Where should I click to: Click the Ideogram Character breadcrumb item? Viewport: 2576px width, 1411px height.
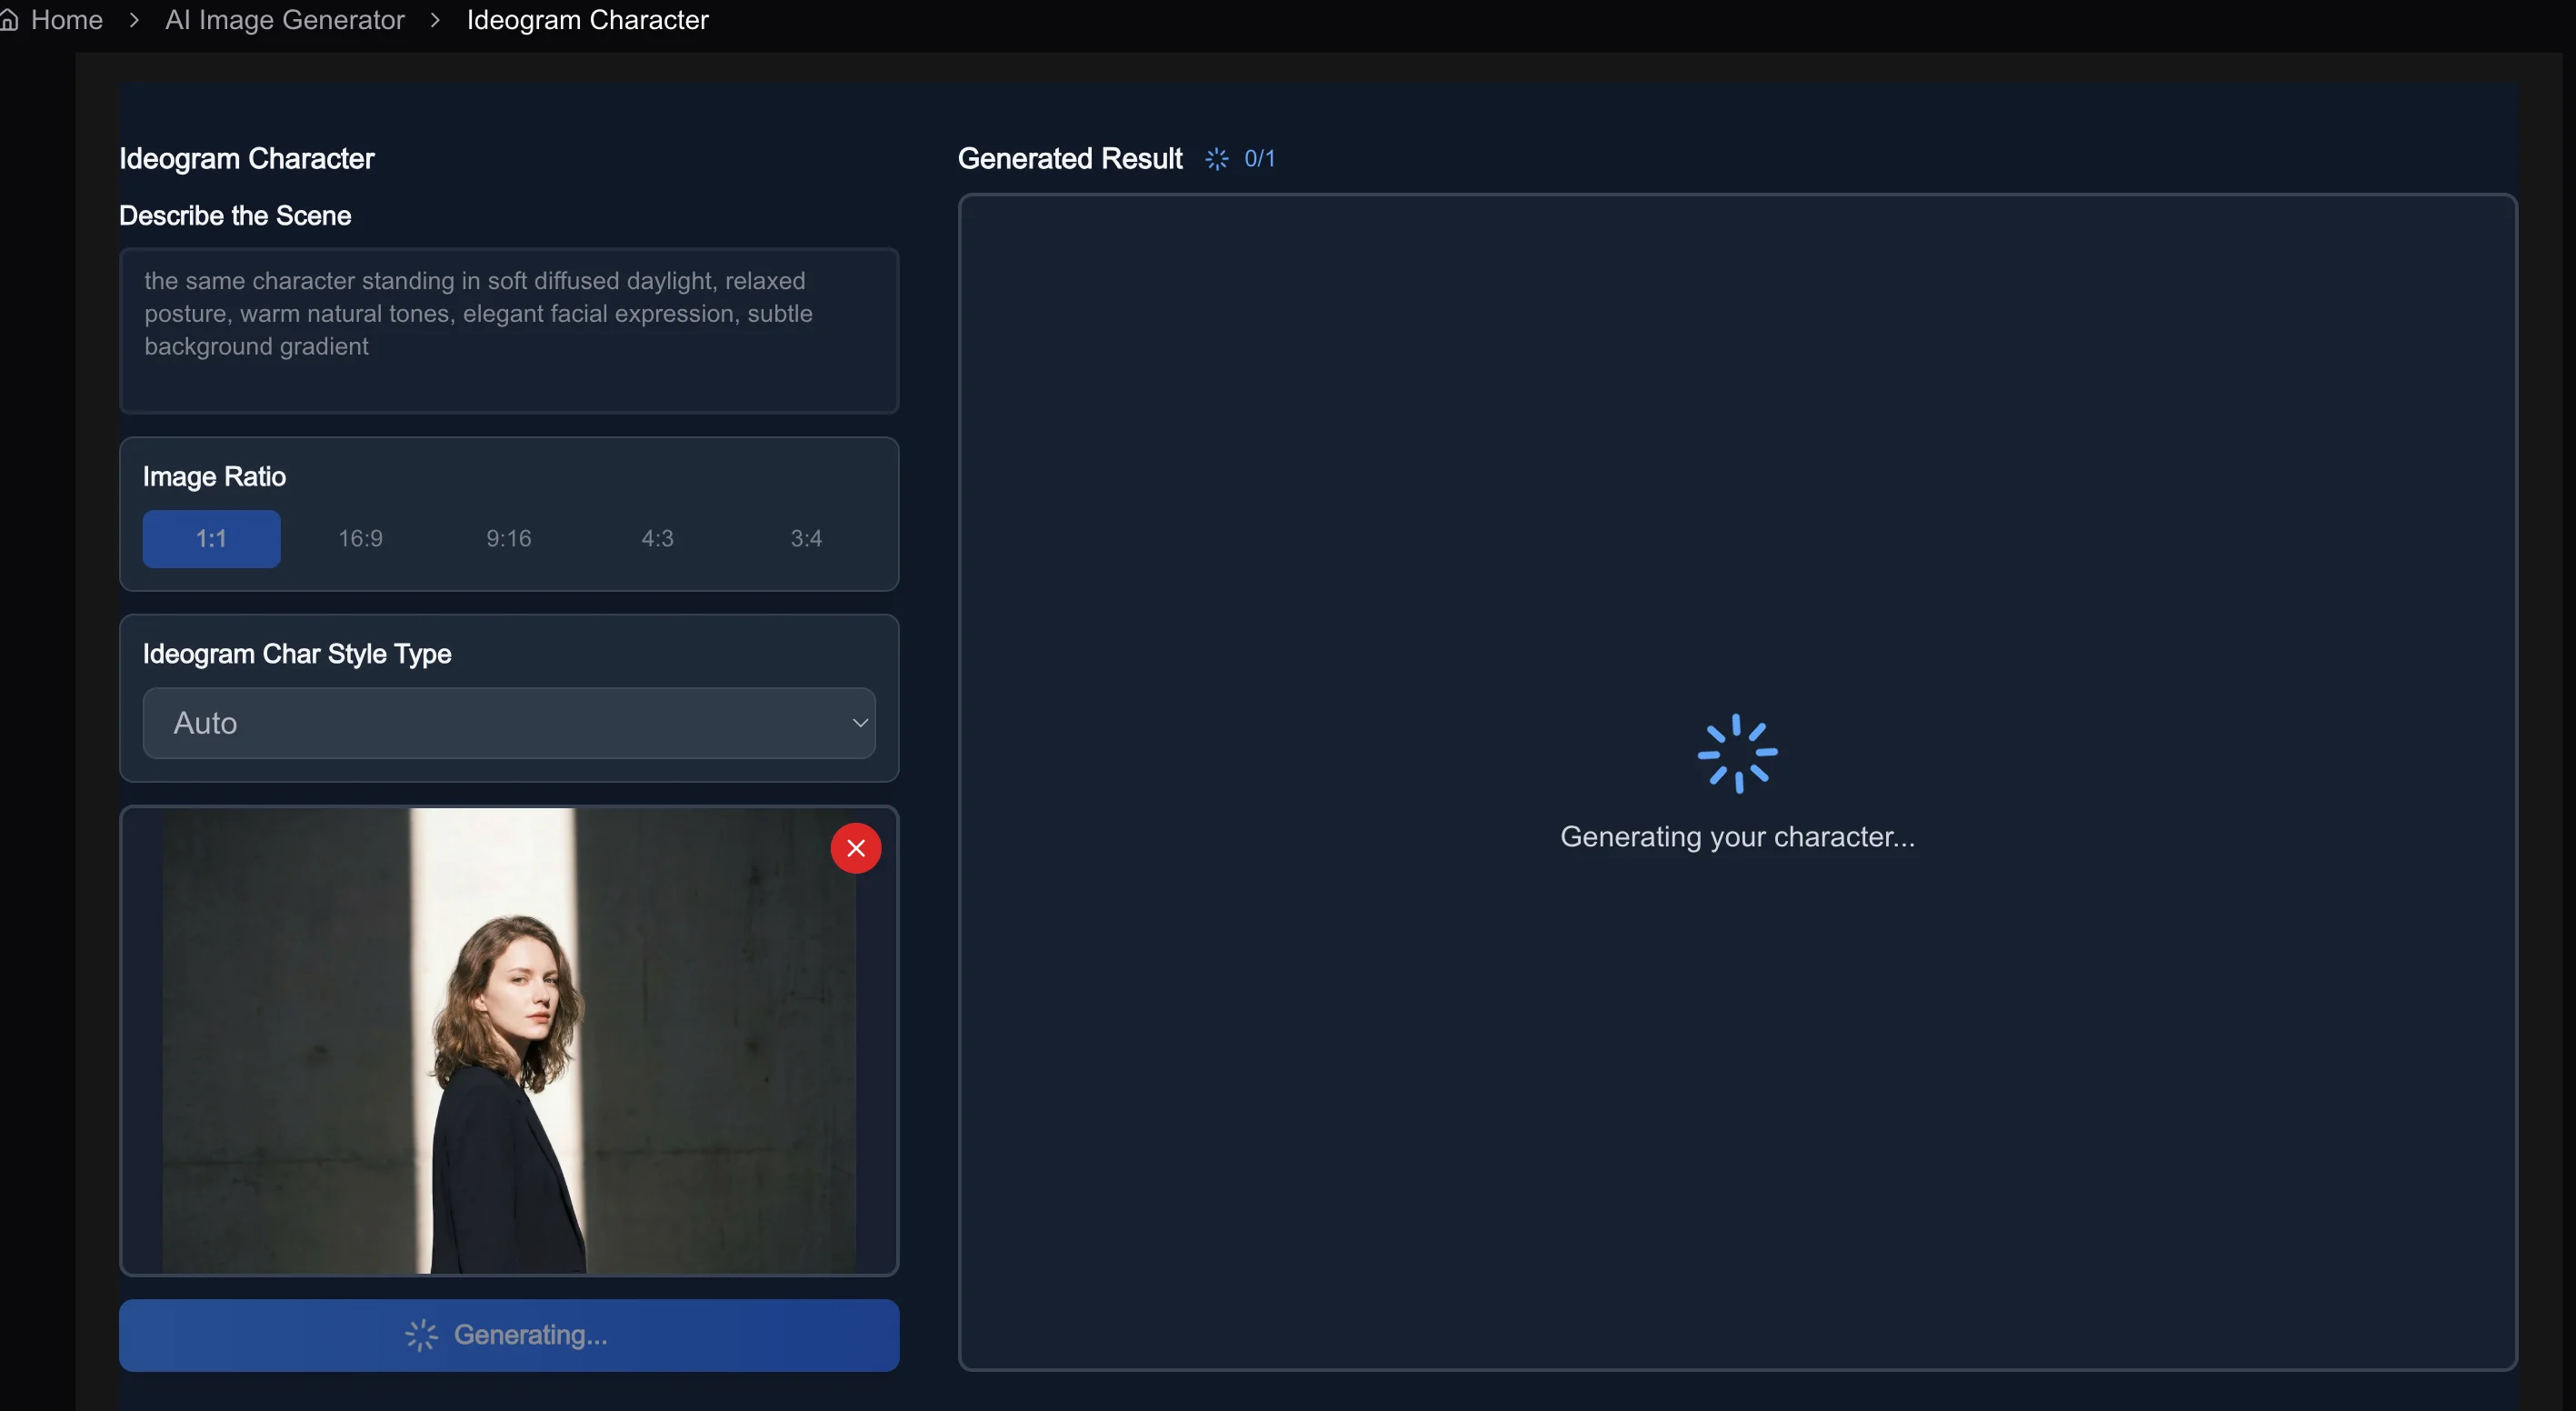[587, 20]
